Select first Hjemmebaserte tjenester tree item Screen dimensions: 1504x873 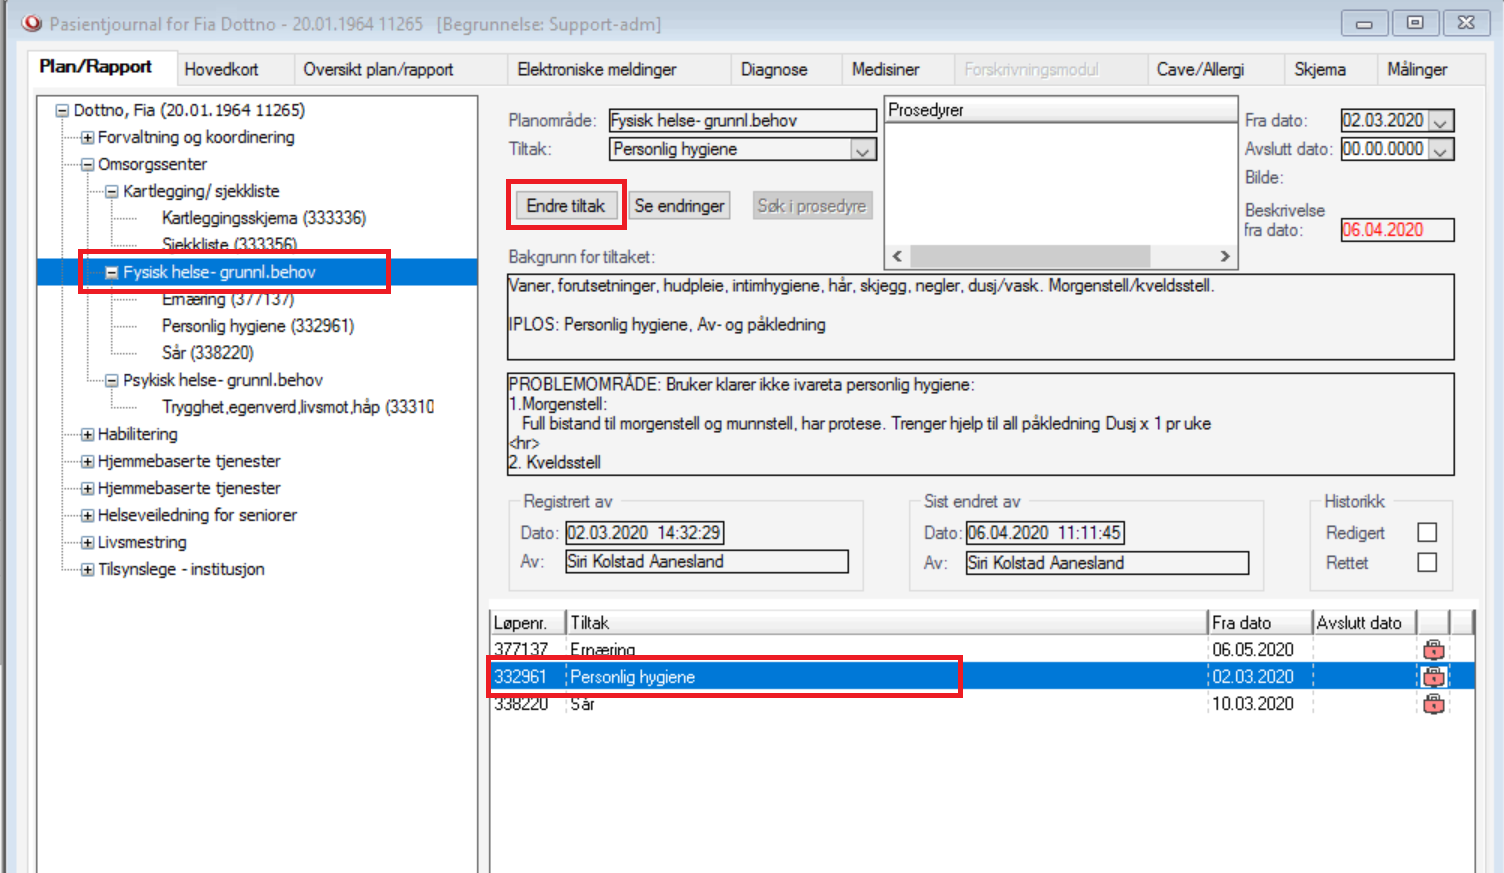(189, 461)
